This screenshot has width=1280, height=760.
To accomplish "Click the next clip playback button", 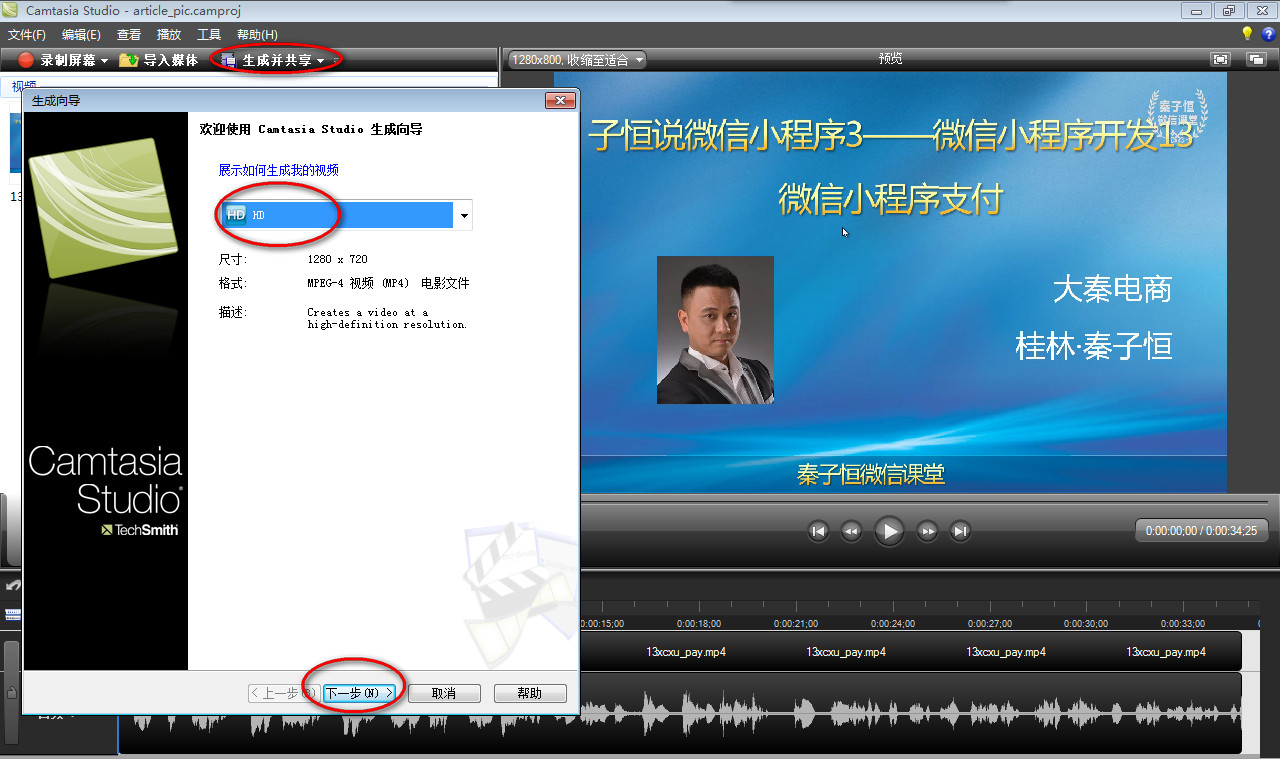I will pyautogui.click(x=960, y=531).
